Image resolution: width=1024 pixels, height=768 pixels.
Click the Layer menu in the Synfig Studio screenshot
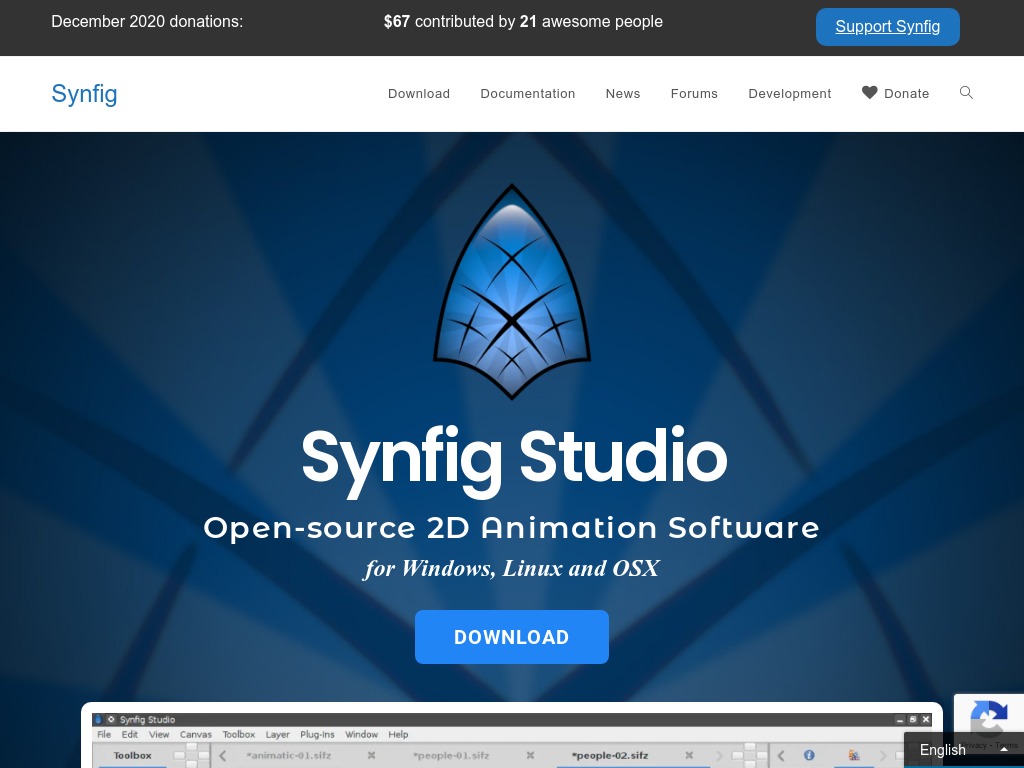point(278,734)
